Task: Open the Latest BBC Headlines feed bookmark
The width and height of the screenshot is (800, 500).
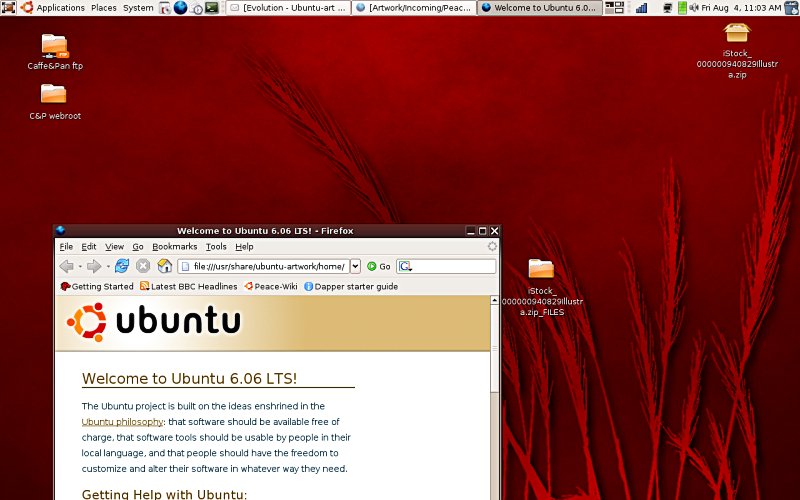Action: 189,287
